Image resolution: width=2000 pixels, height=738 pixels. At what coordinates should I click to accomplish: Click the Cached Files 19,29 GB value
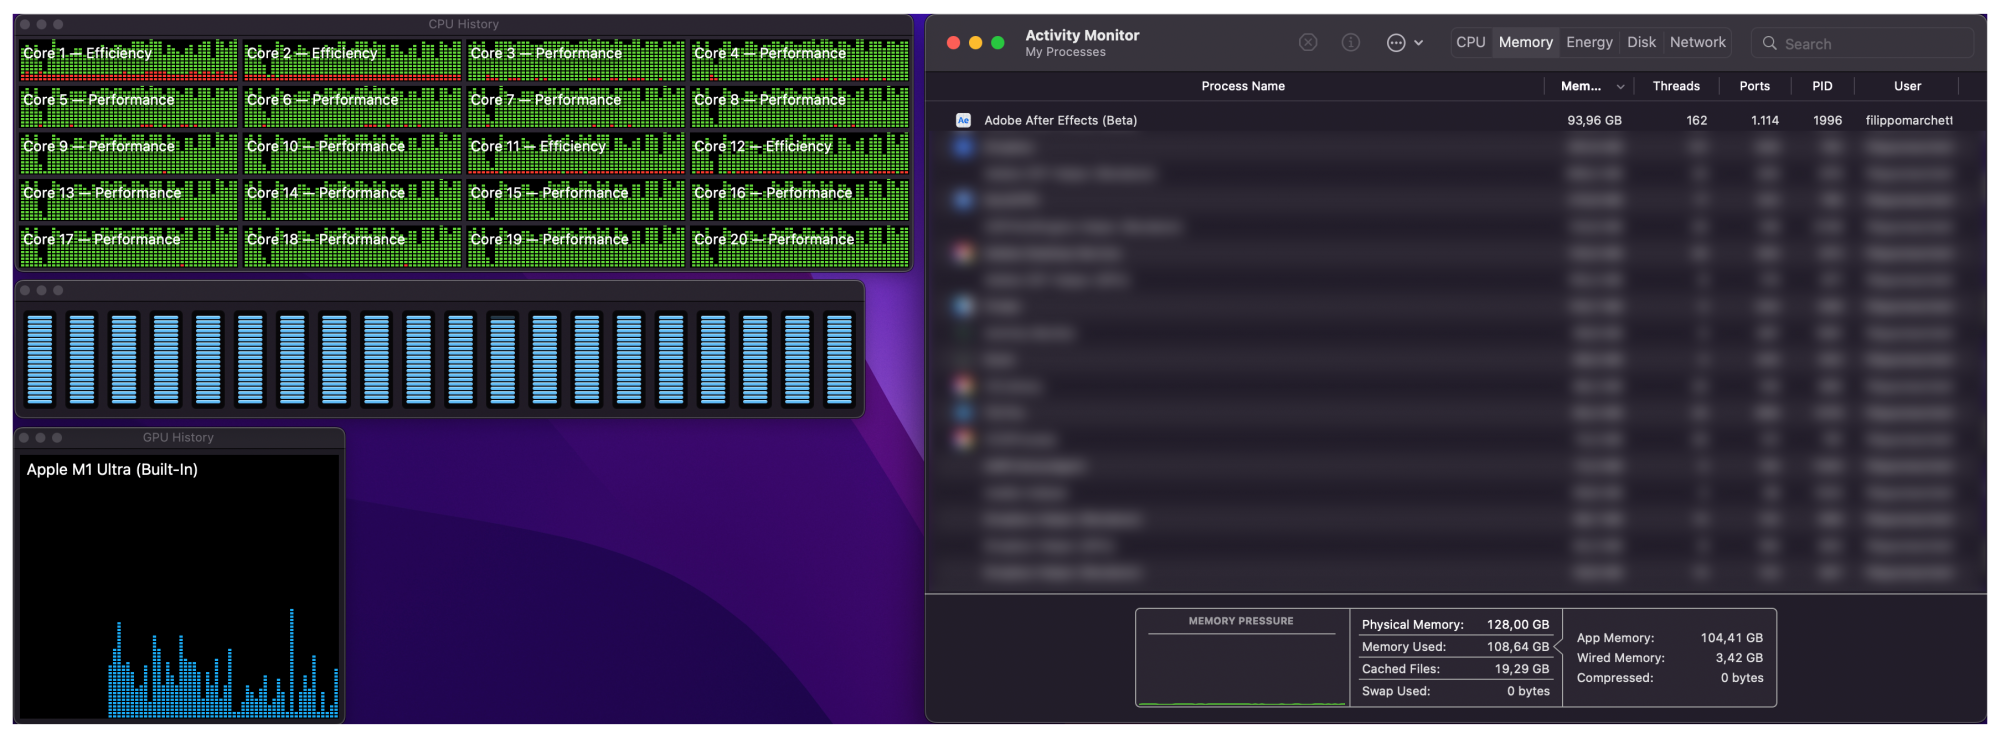[x=1521, y=669]
